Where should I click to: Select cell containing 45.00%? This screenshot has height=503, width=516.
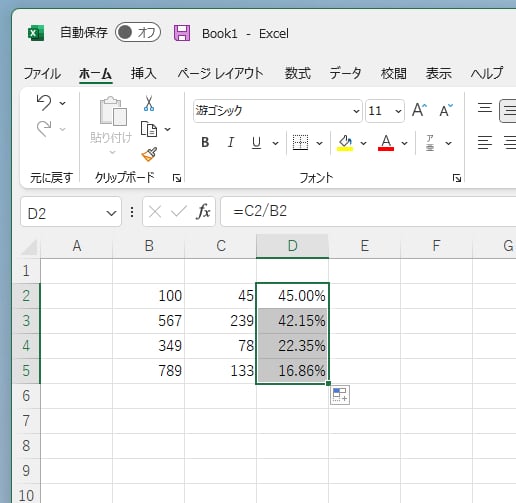pos(292,296)
